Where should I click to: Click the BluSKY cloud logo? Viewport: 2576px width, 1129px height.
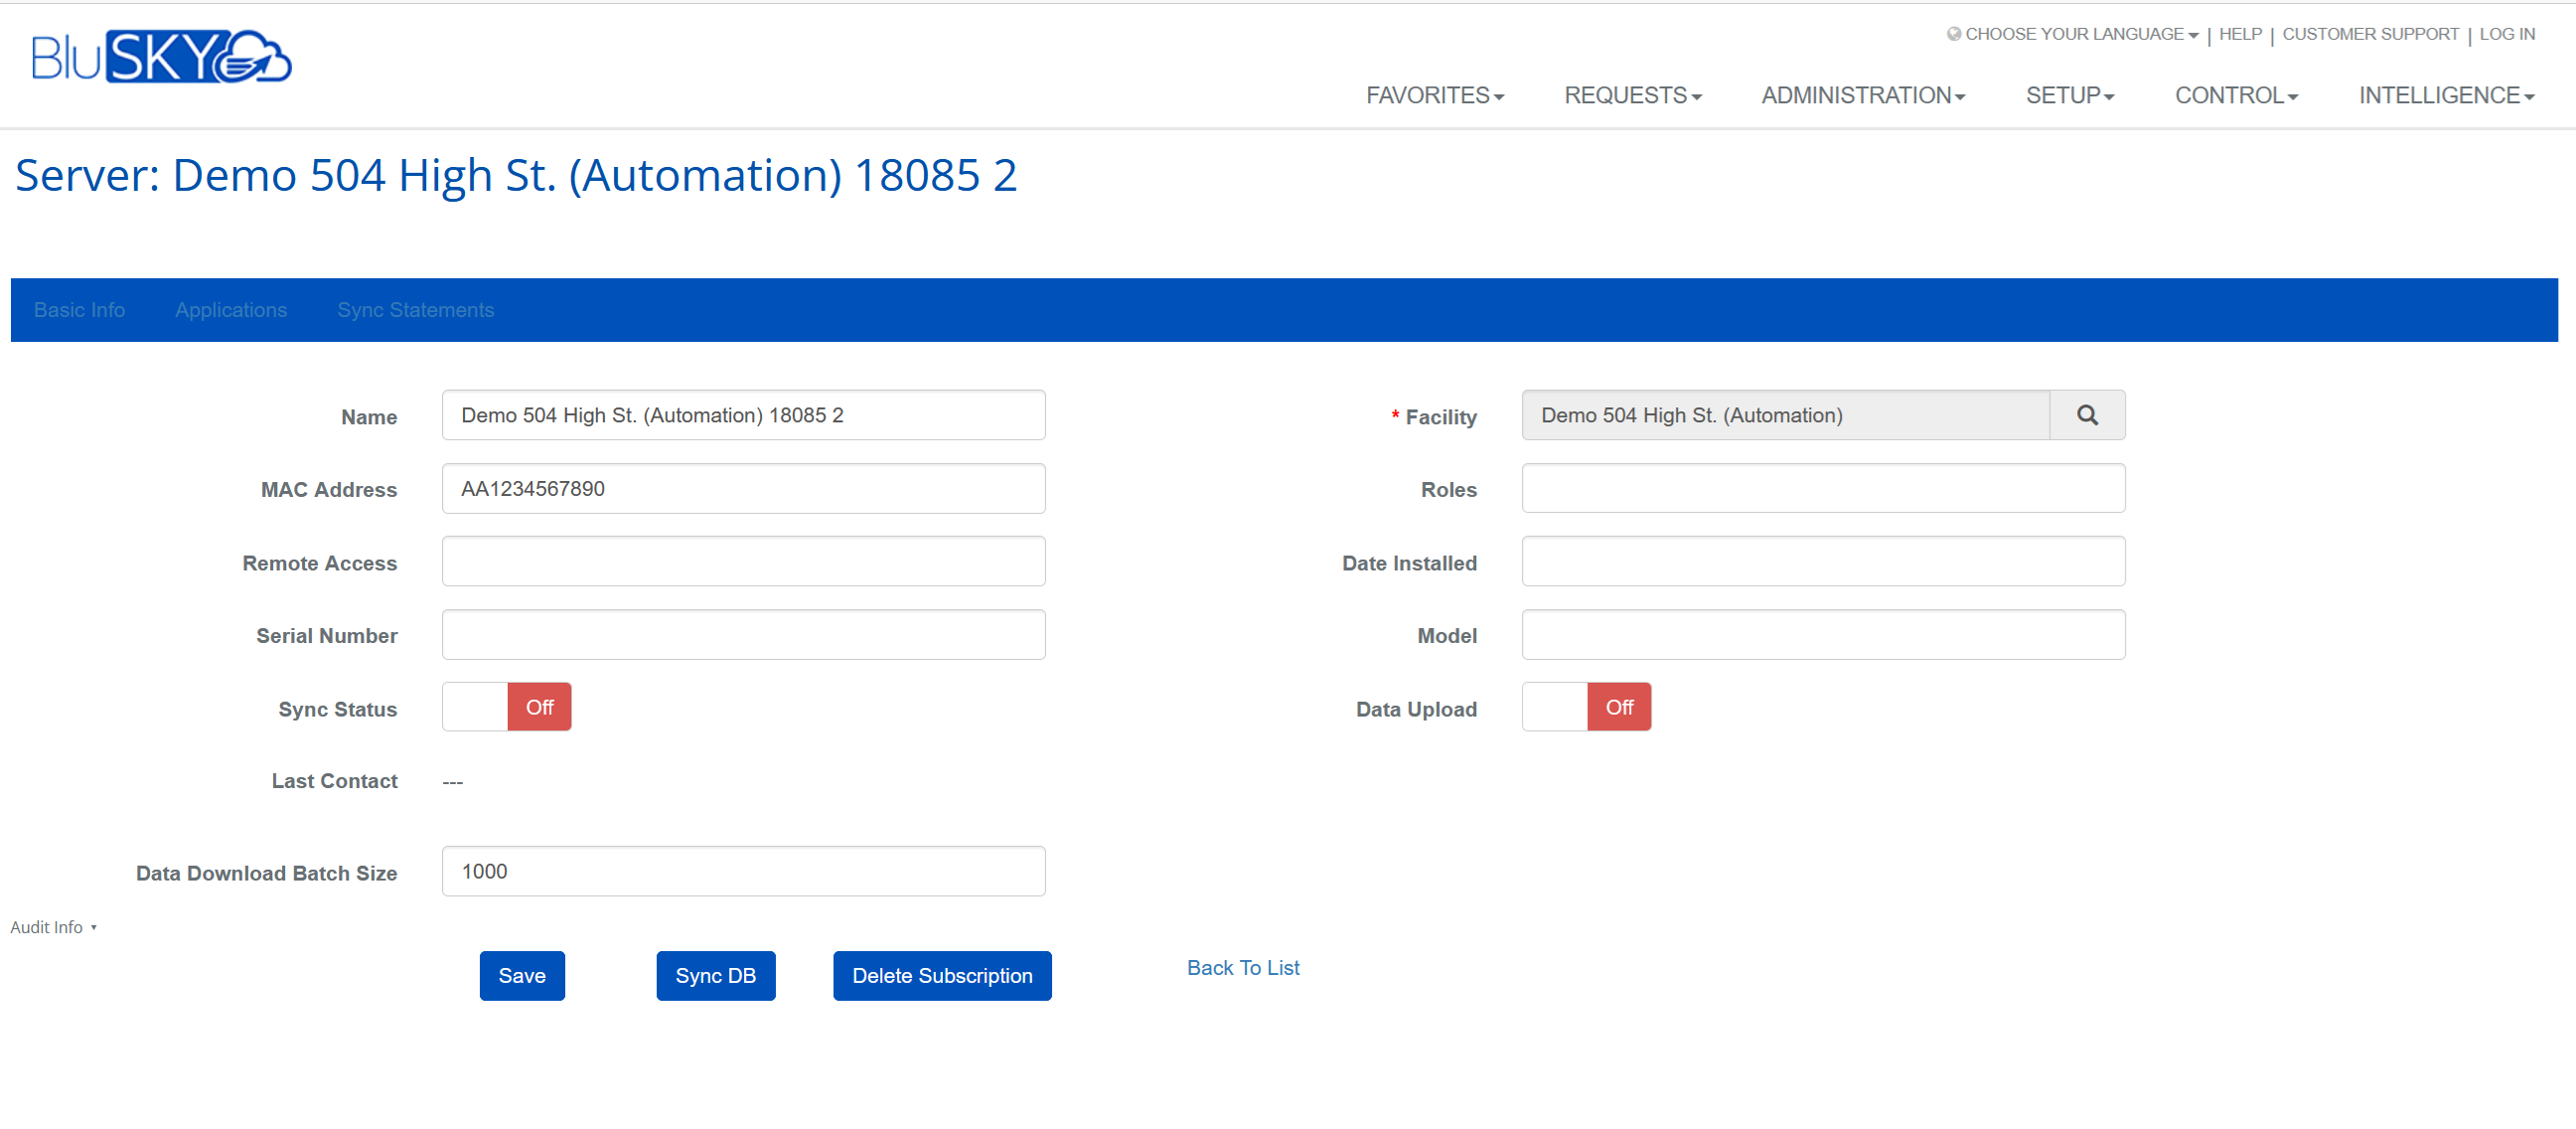point(161,57)
